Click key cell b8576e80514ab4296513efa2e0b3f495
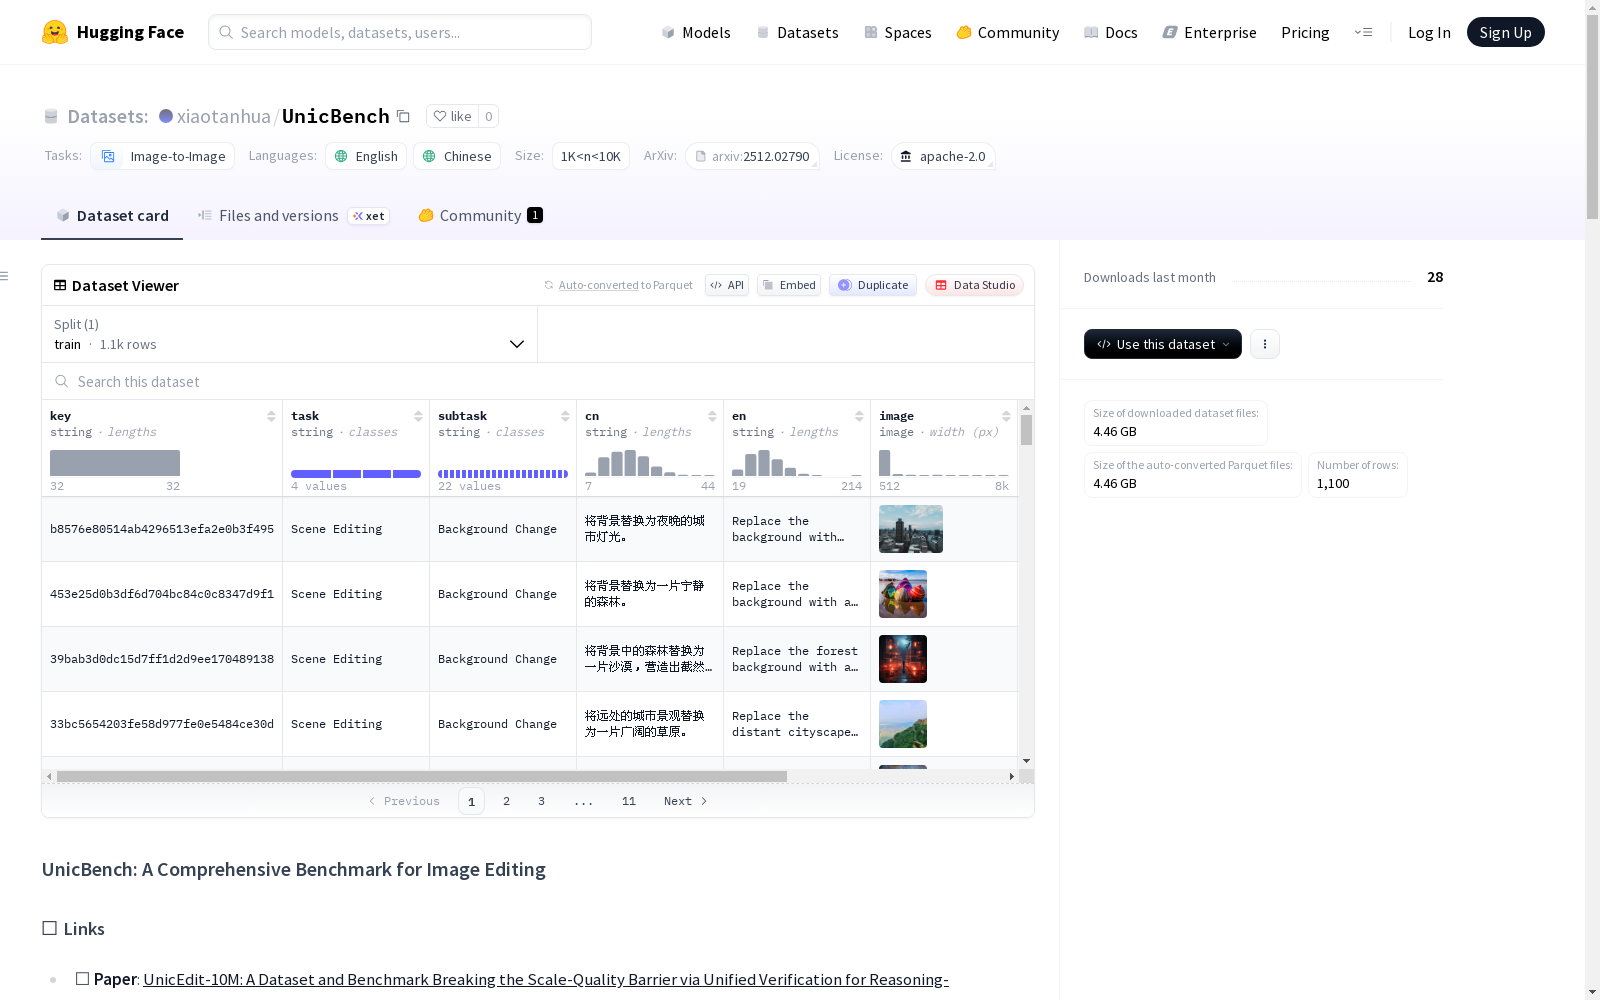The image size is (1600, 1000). (x=162, y=529)
